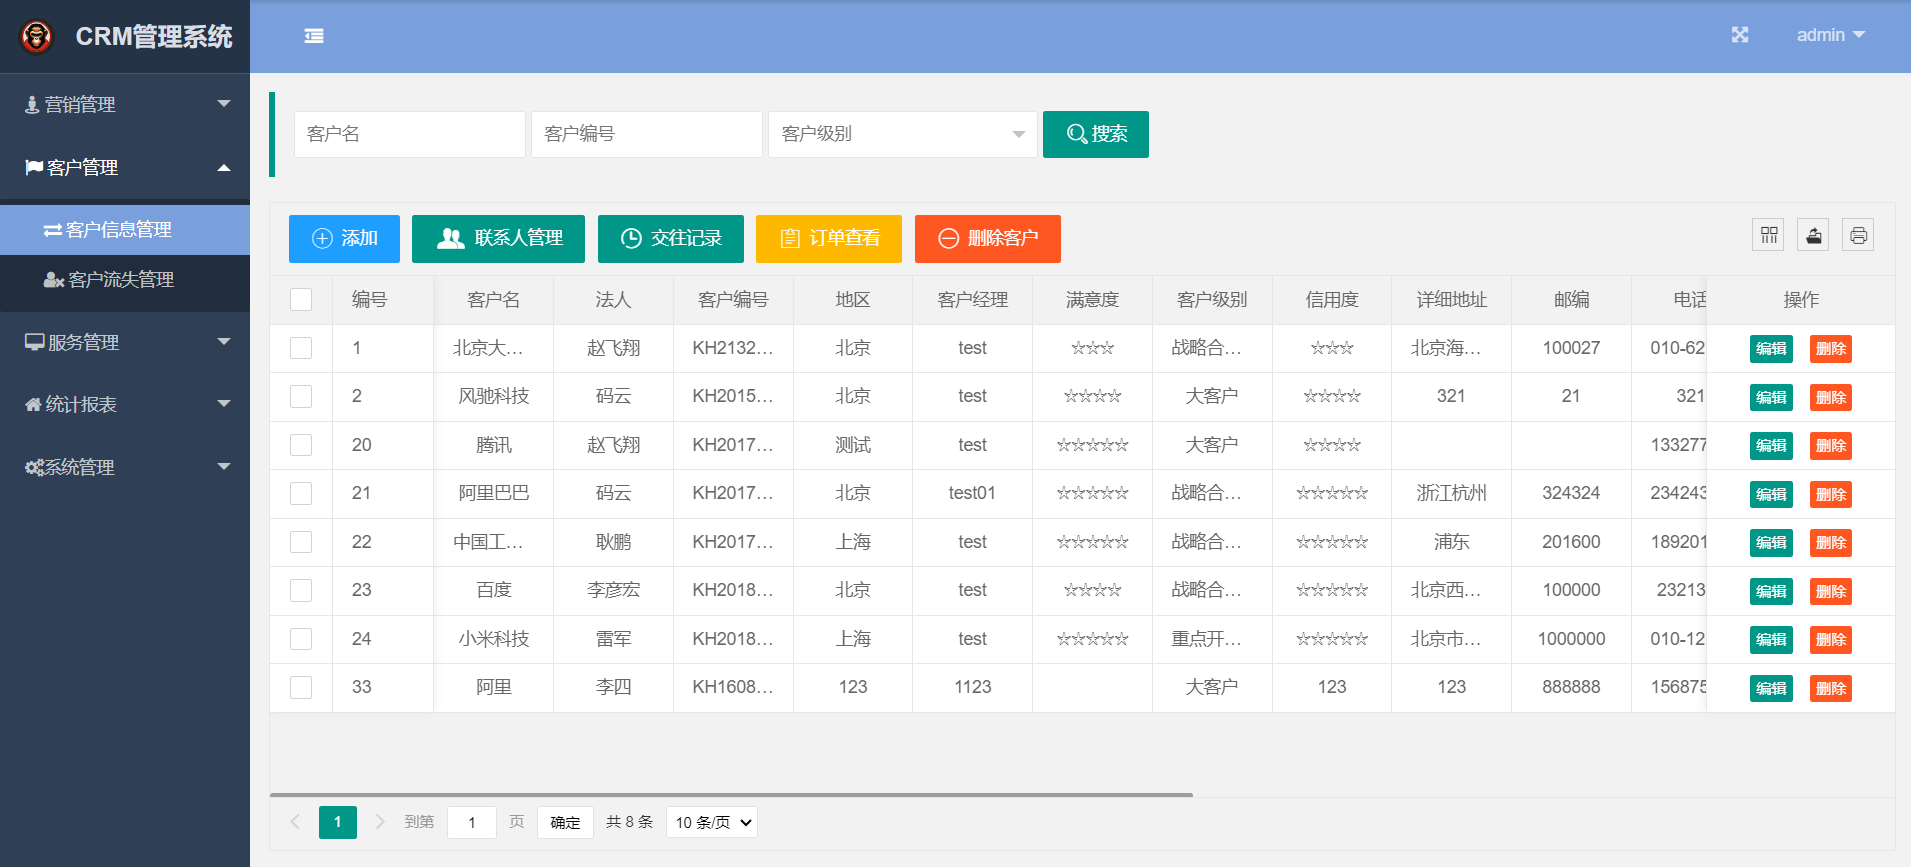Expand the 系统管理 sidebar menu
Image resolution: width=1911 pixels, height=867 pixels.
point(125,467)
